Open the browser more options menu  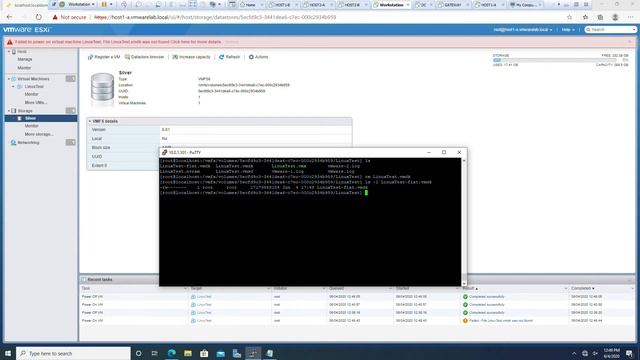630,17
